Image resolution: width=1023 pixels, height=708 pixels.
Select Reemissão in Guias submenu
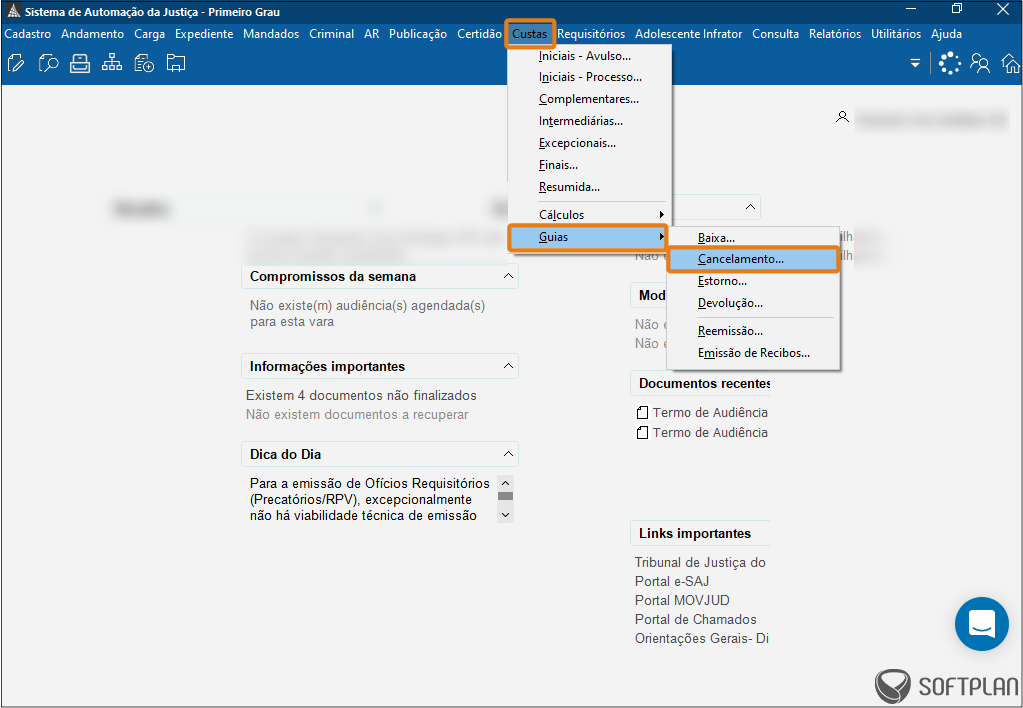coord(753,331)
